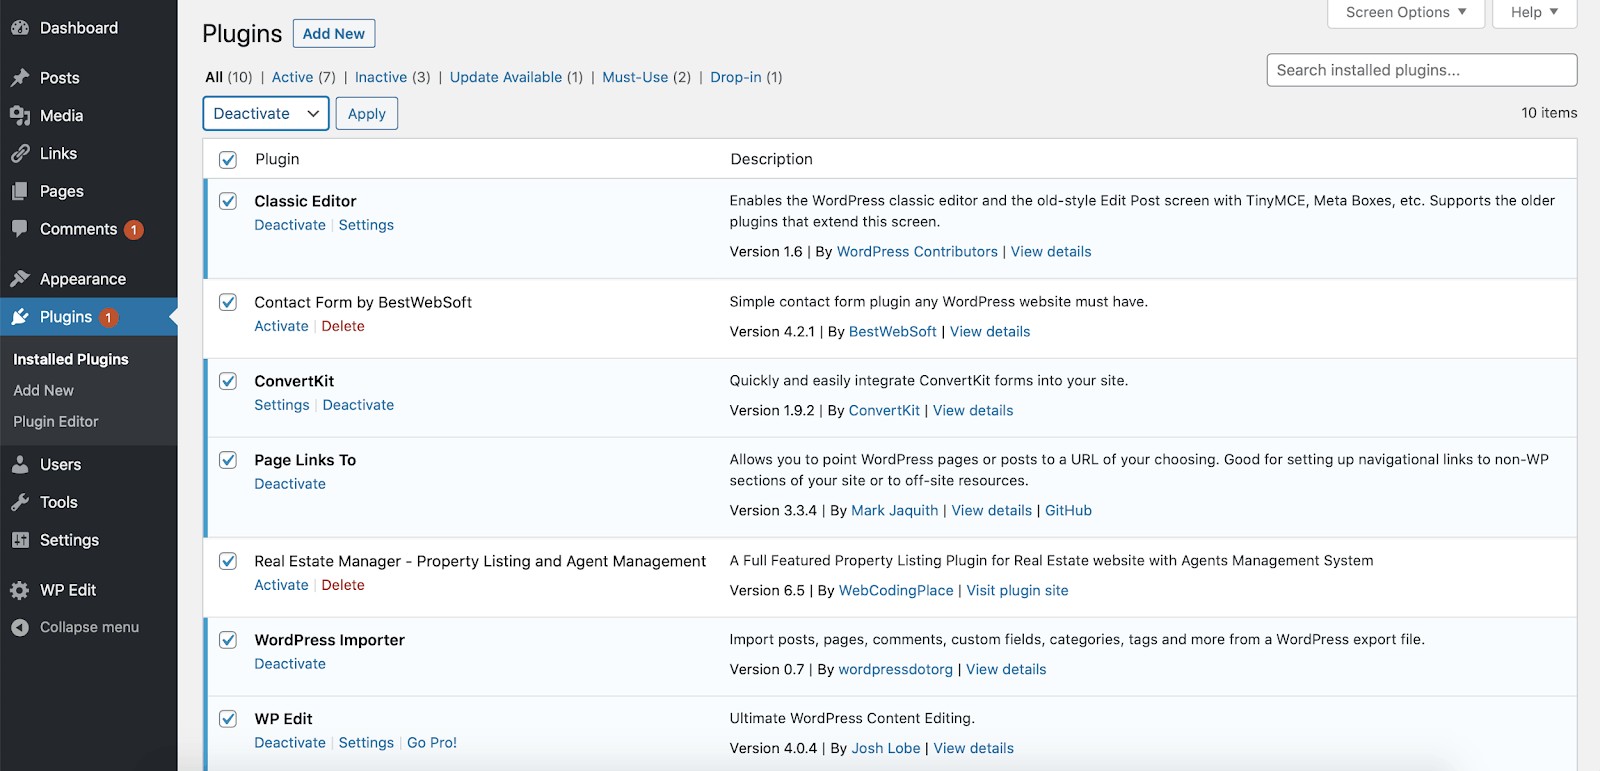Focus the Search installed plugins field
Image resolution: width=1600 pixels, height=771 pixels.
point(1421,70)
